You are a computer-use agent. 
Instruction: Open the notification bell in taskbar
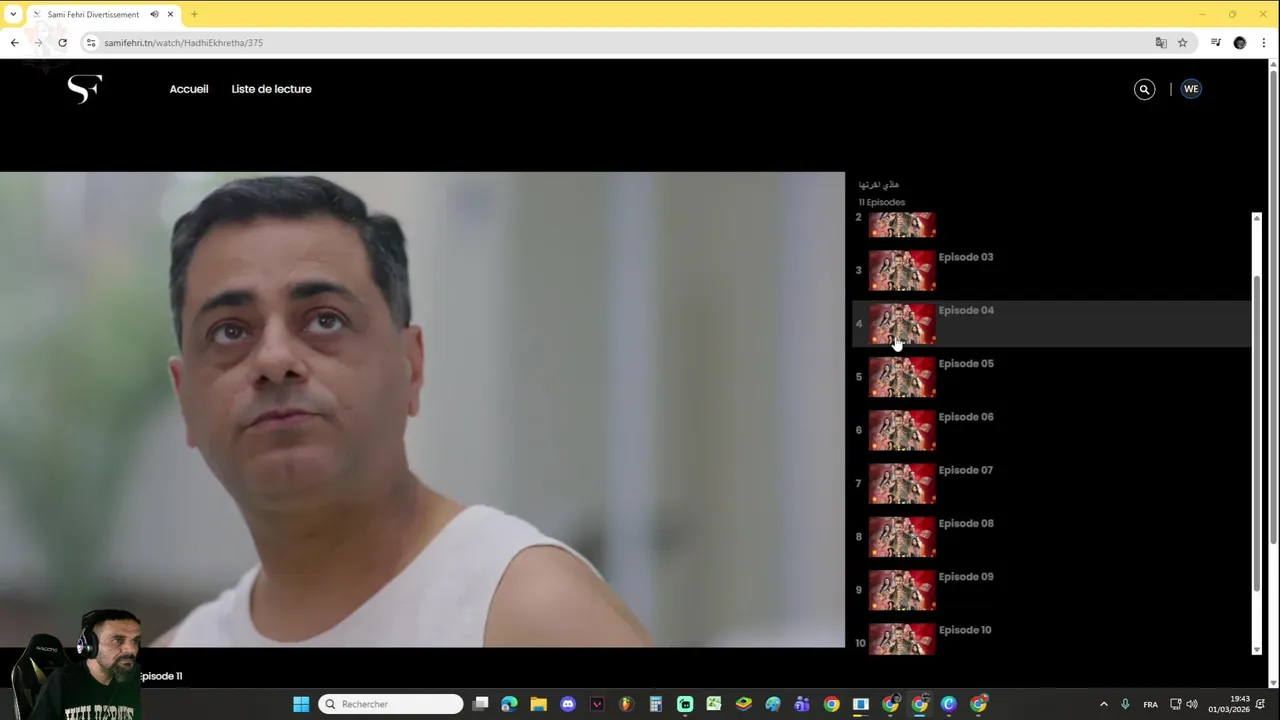(x=1261, y=704)
